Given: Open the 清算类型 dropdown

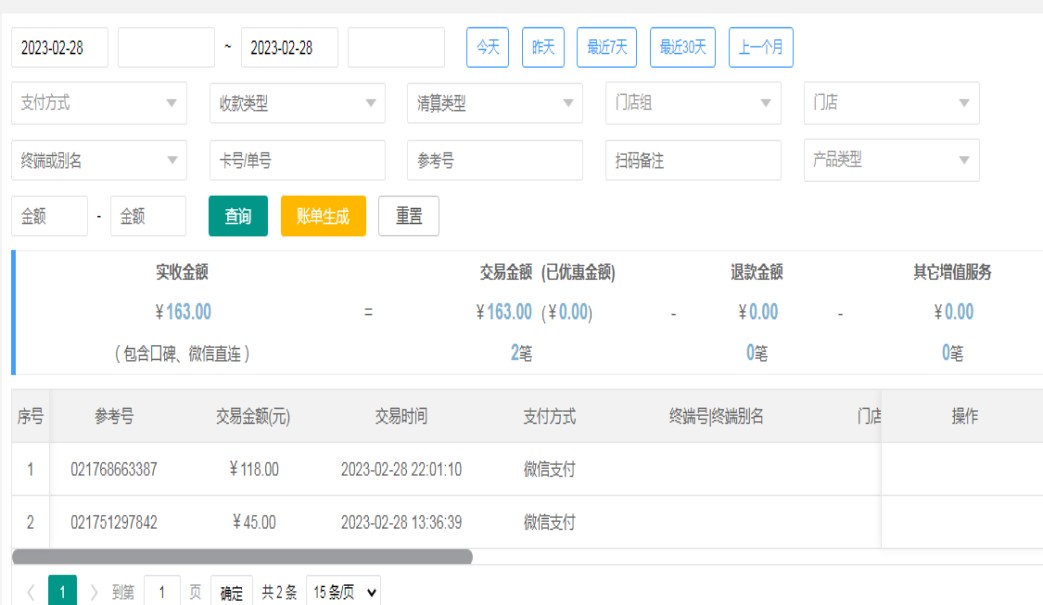Looking at the screenshot, I should pos(494,103).
